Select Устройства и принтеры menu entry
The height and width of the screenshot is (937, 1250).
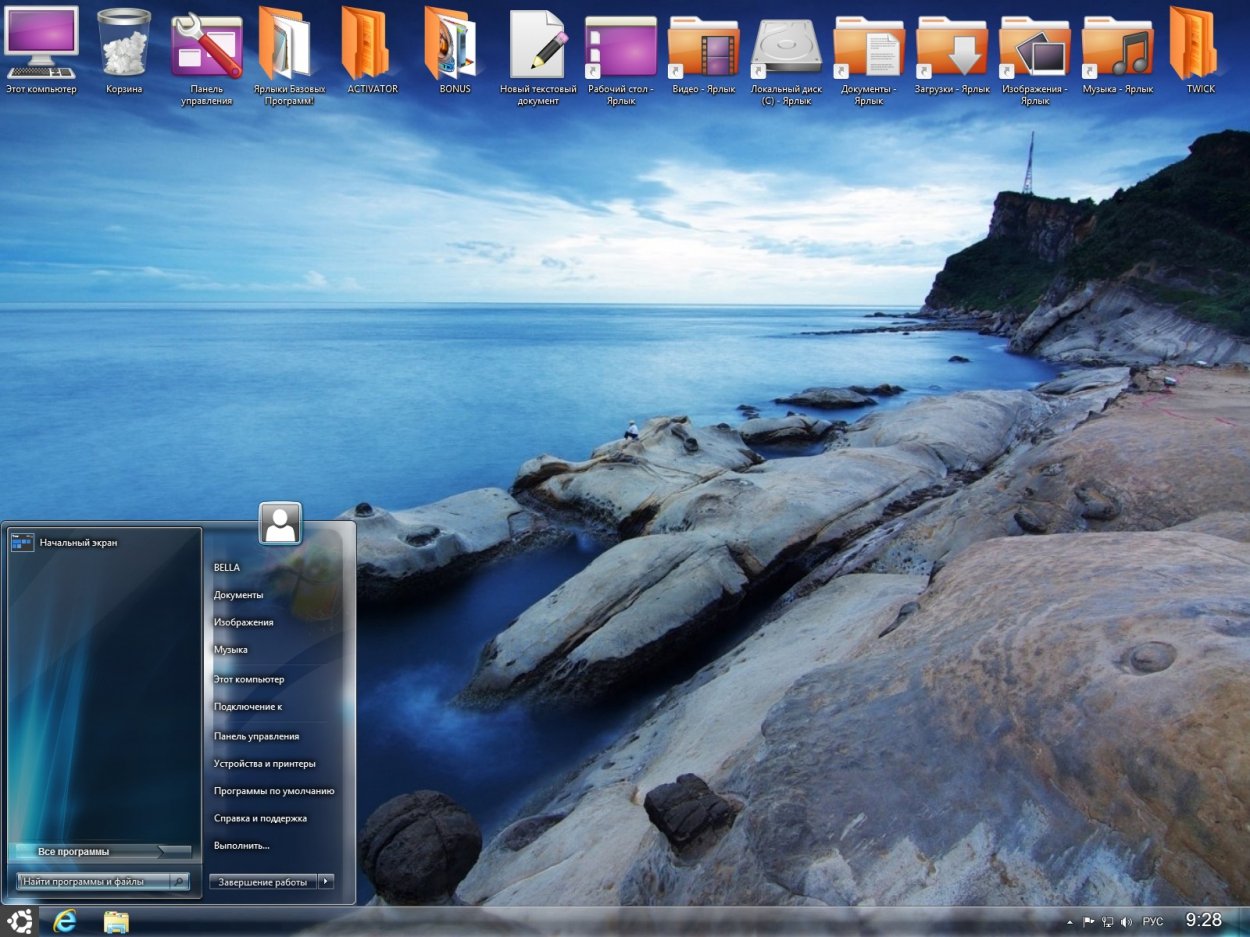click(x=264, y=763)
